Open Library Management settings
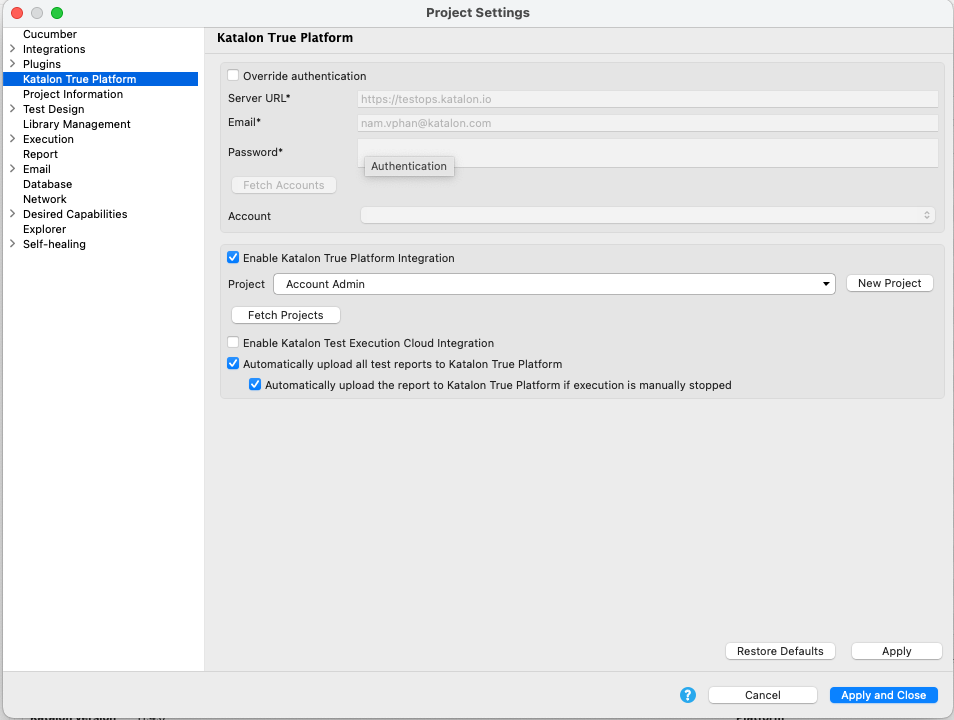Screen dimensions: 954x720 (77, 124)
